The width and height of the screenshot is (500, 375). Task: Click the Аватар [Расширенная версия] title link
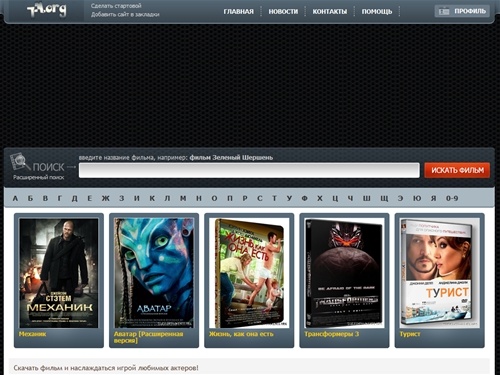(149, 337)
